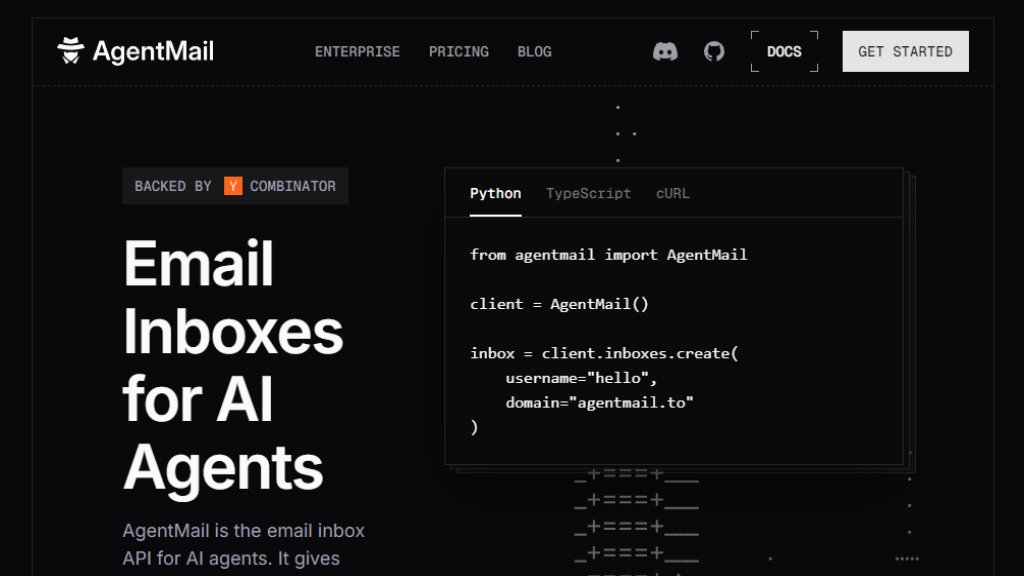Click the domain="agentmail.to" code line
This screenshot has width=1024, height=576.
pos(600,403)
